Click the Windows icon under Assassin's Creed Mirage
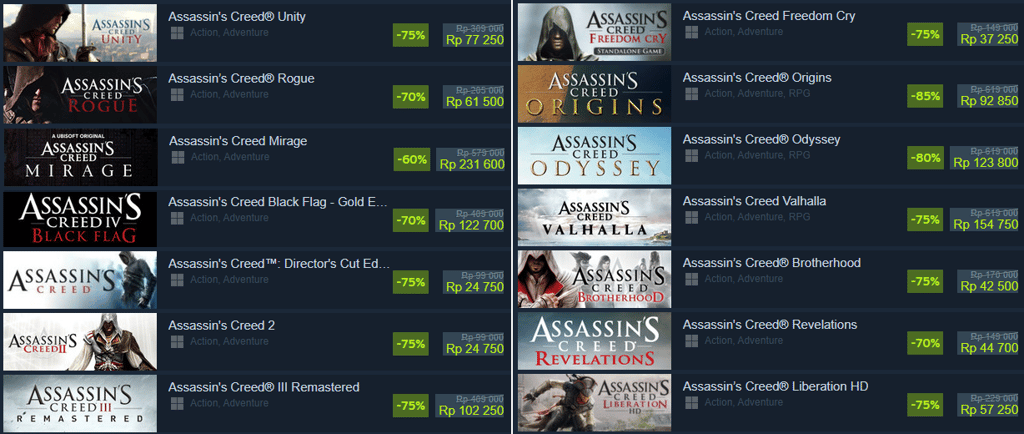The height and width of the screenshot is (434, 1024). click(x=176, y=157)
